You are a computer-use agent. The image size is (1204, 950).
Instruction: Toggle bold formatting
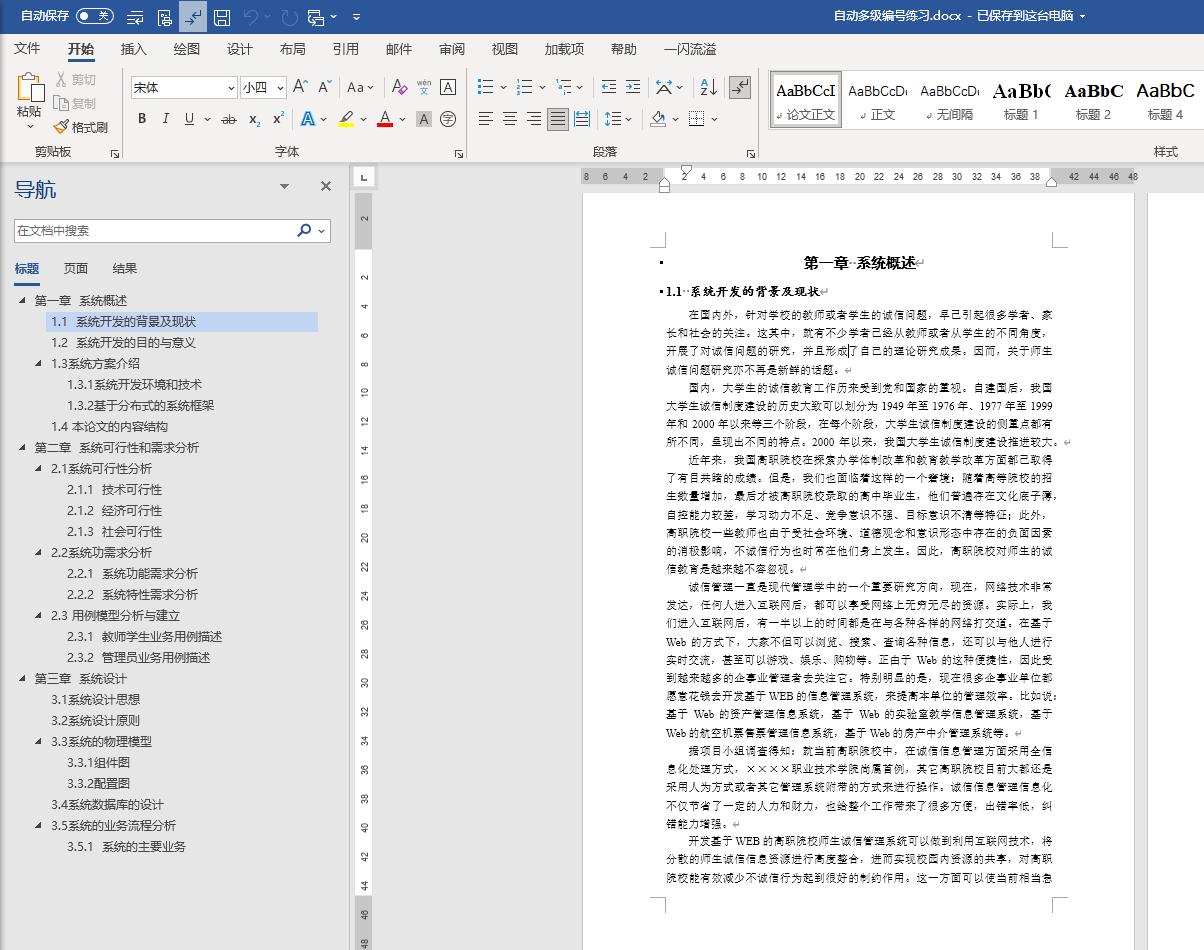(x=141, y=118)
